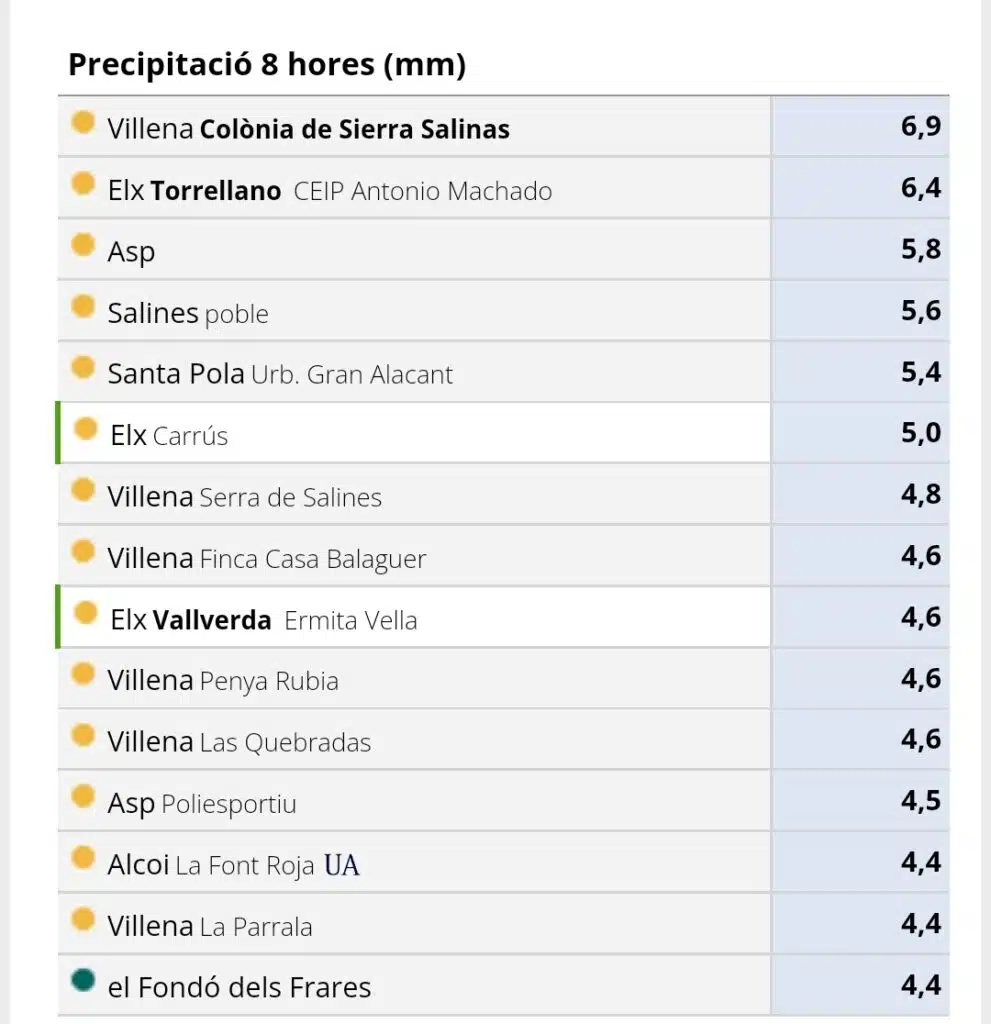Click the teal dot beside el Fondó dels Frares
Screen dimensions: 991x1024
tap(83, 980)
